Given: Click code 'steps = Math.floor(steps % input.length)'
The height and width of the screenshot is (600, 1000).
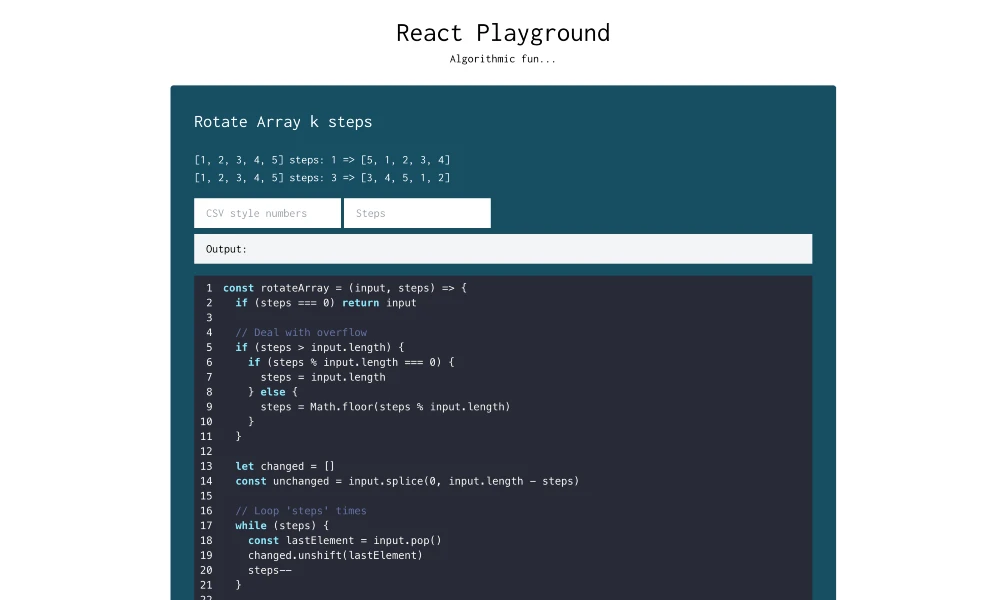Looking at the screenshot, I should (x=385, y=407).
